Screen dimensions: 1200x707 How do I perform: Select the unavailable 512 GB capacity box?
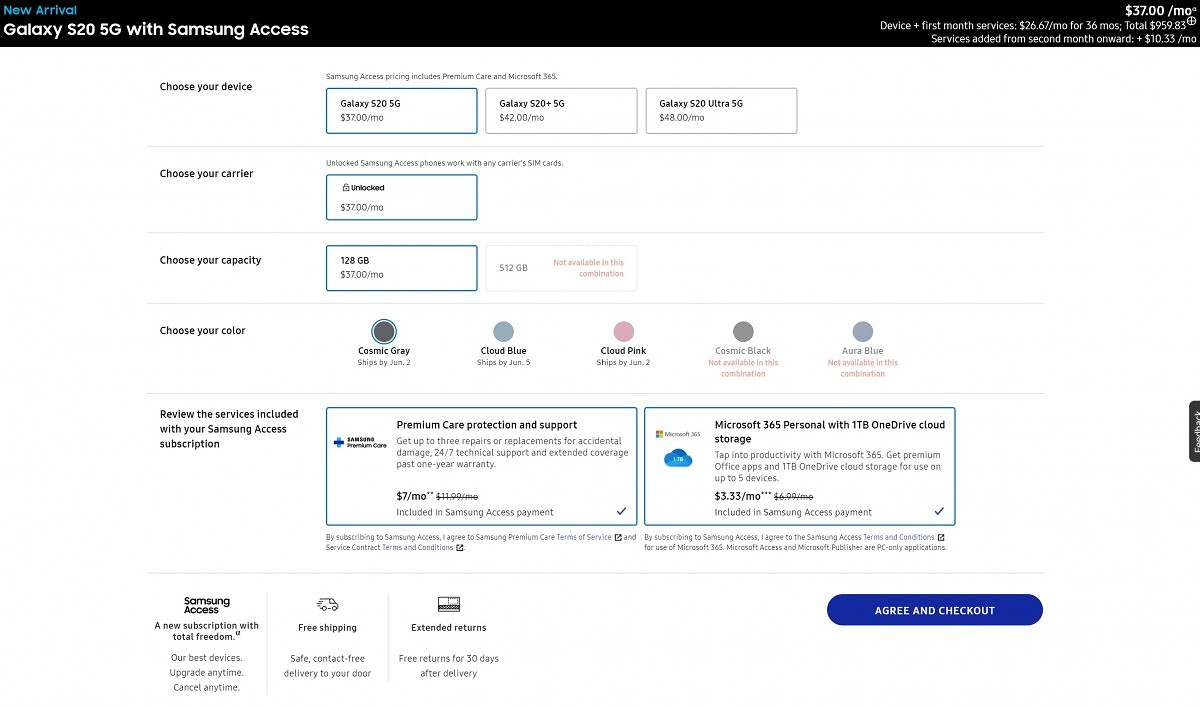tap(561, 268)
